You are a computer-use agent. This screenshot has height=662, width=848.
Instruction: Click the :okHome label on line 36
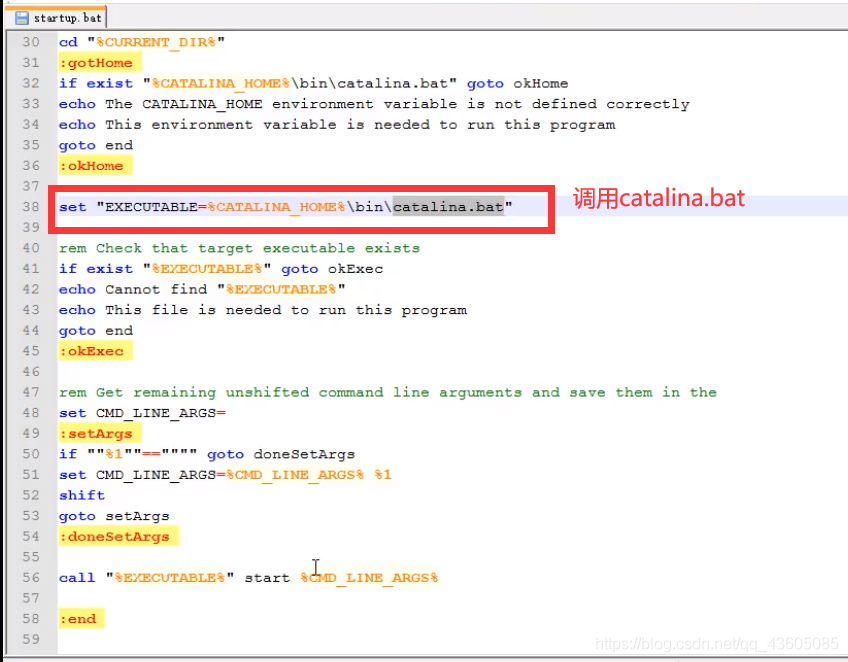click(x=95, y=166)
